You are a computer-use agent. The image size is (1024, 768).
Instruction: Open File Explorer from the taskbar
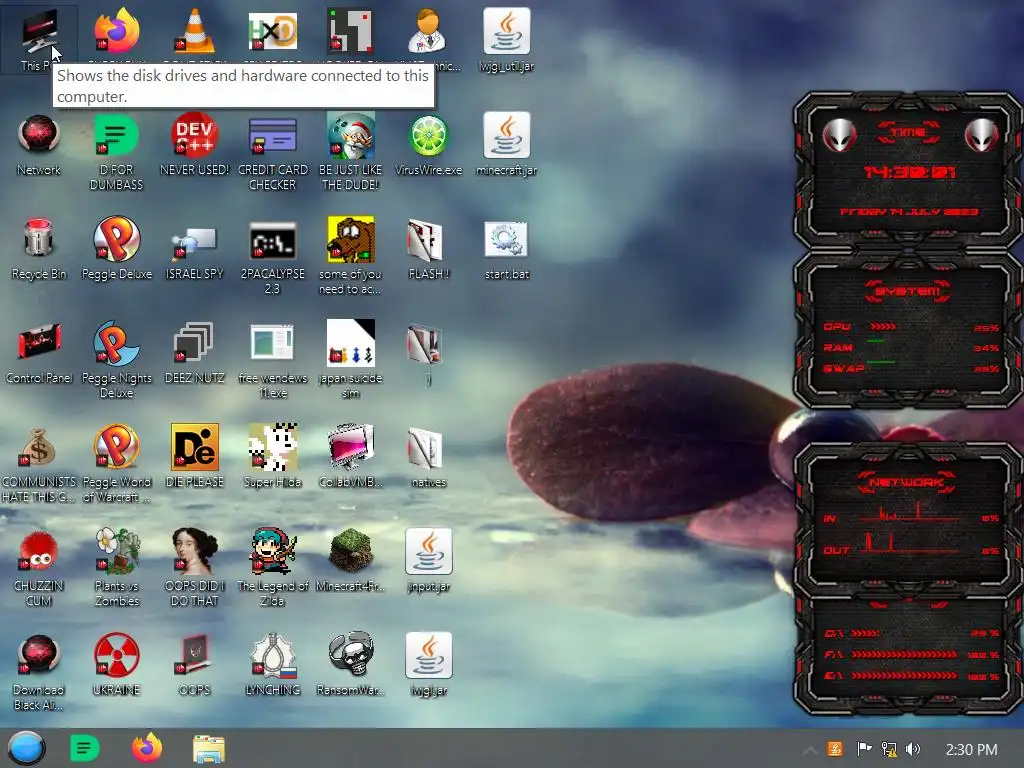point(209,749)
